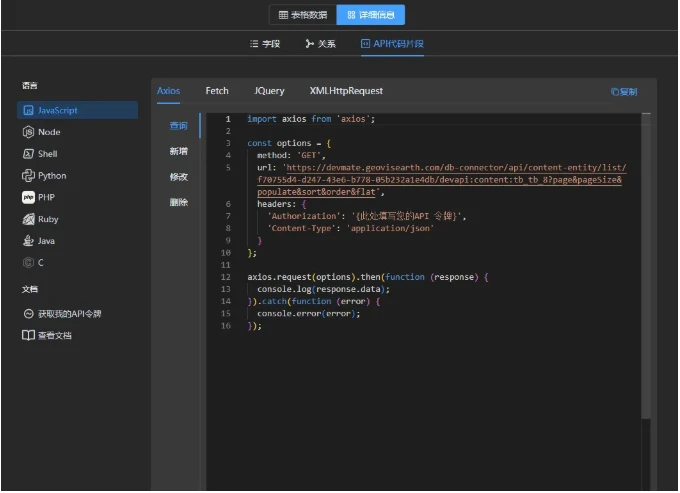Show the 删除 code snippet
The image size is (680, 493).
pyautogui.click(x=178, y=202)
